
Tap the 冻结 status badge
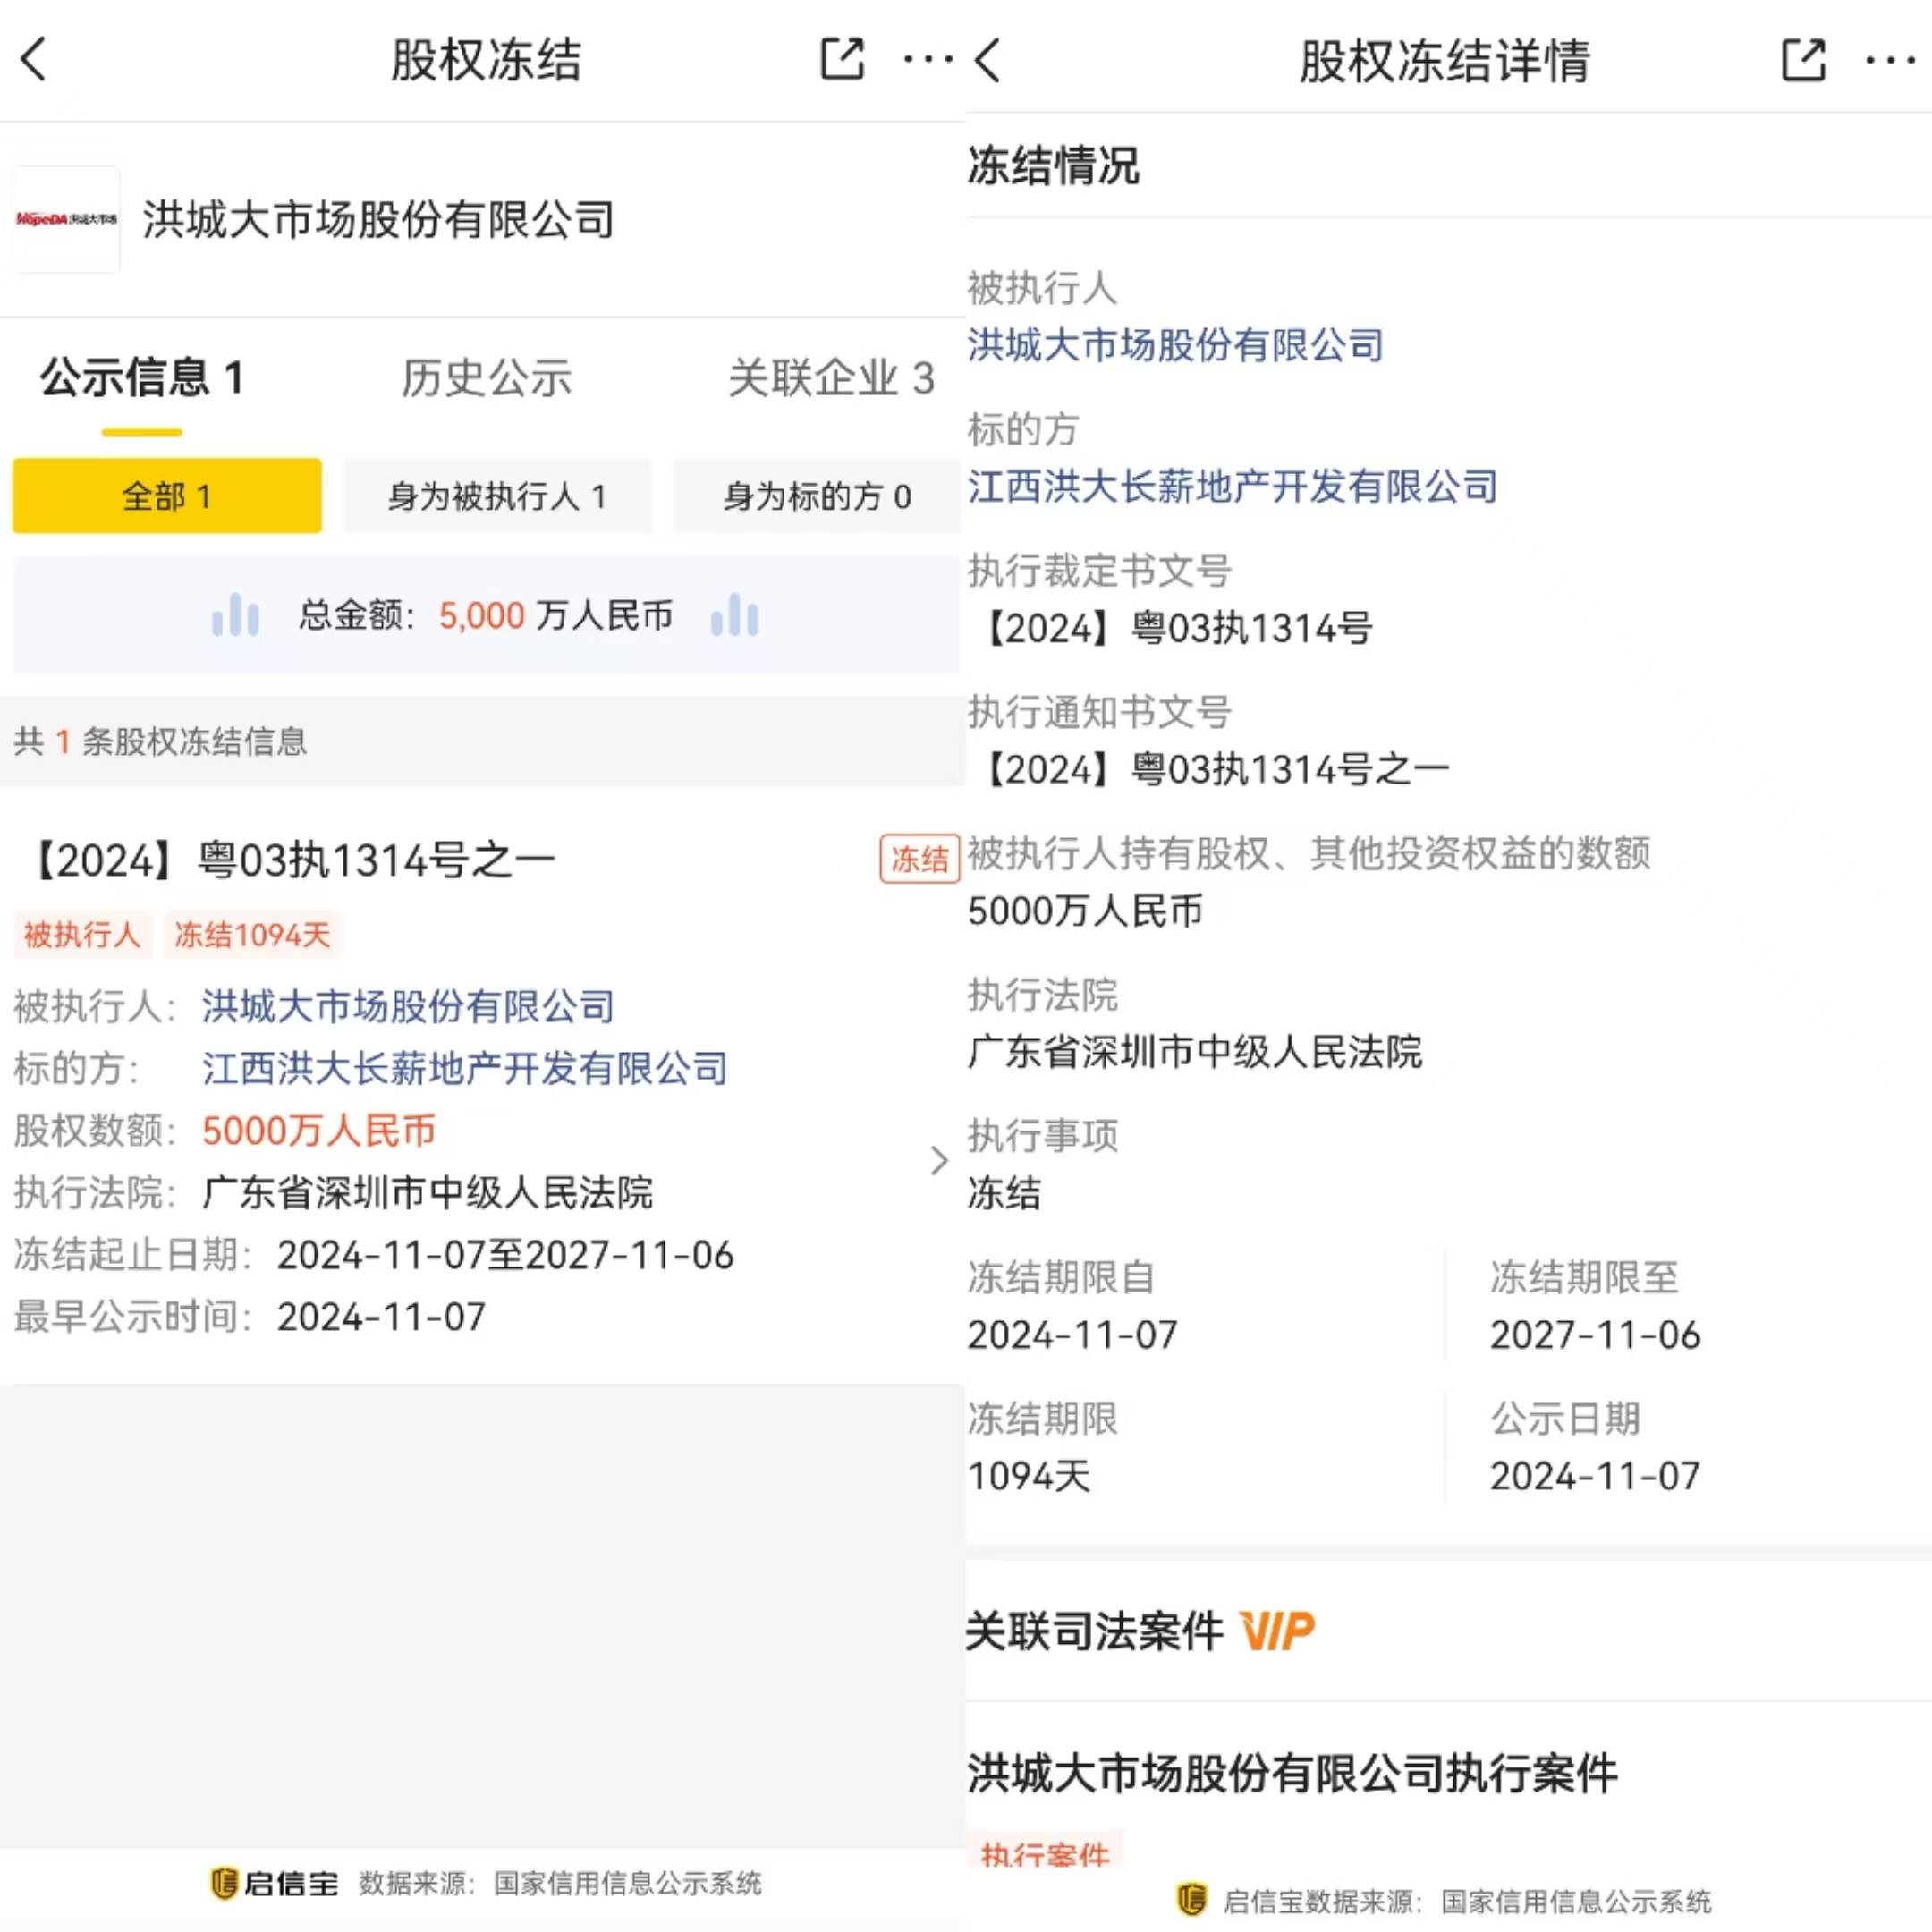(x=920, y=858)
